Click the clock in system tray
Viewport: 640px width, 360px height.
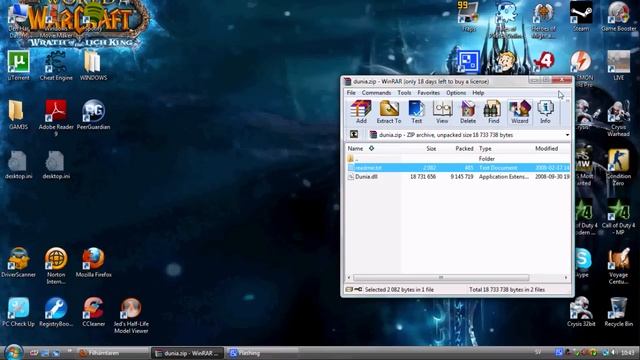pos(627,352)
